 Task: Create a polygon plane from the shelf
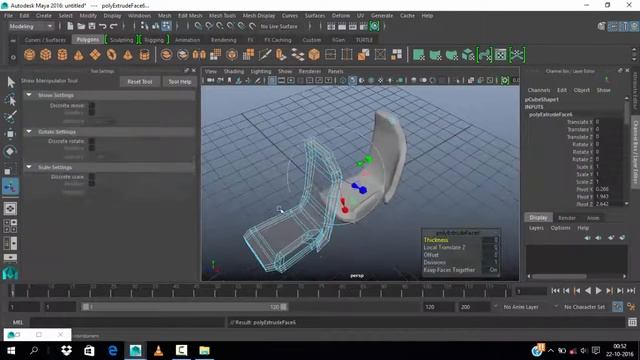[x=95, y=55]
